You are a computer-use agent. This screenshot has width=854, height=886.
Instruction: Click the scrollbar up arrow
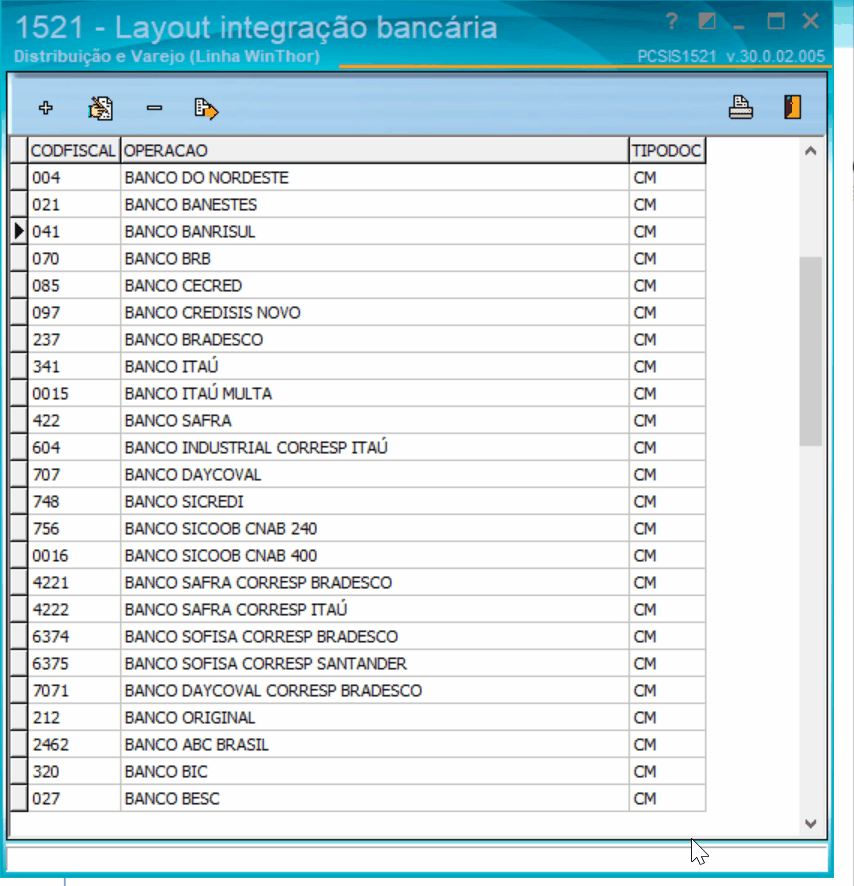(x=810, y=150)
